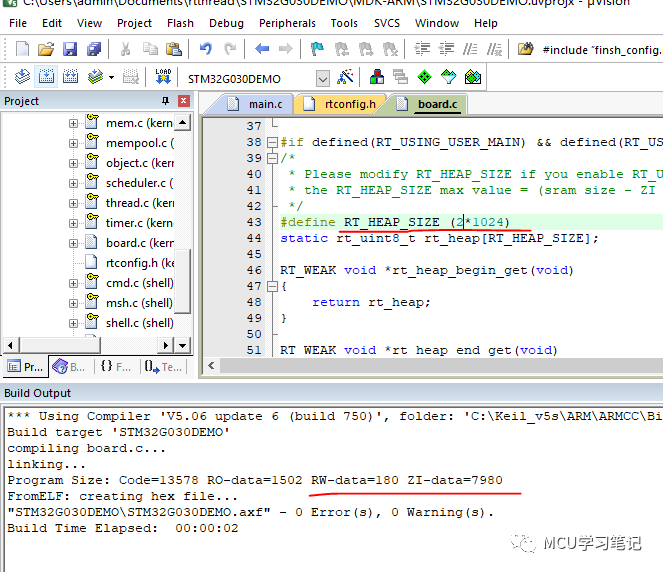Unindent selected lines

(x=446, y=49)
